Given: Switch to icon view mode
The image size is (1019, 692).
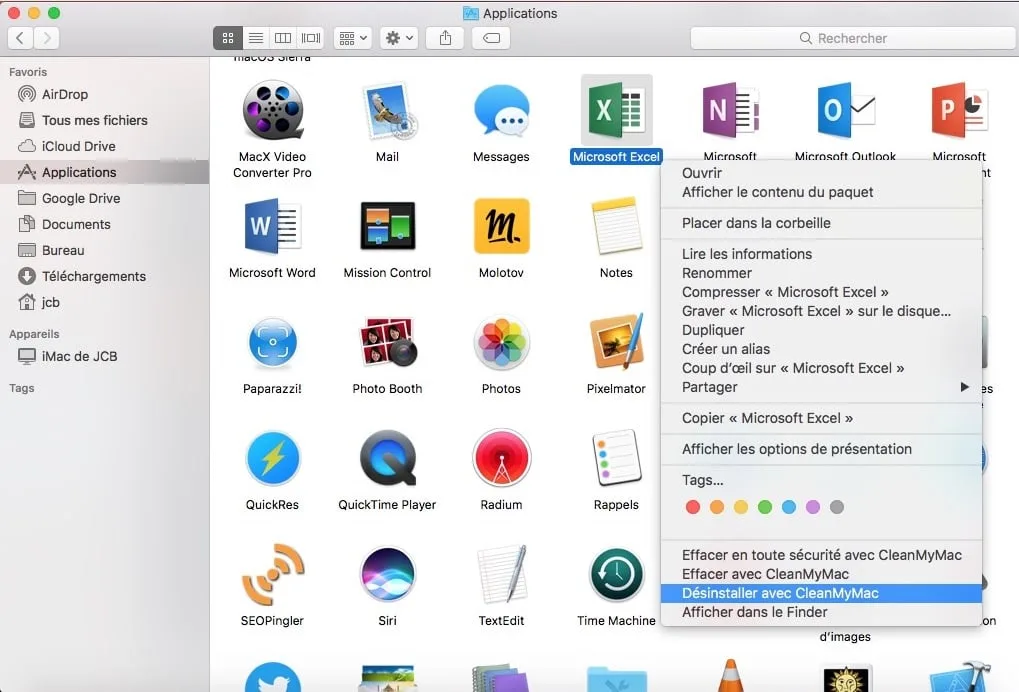Looking at the screenshot, I should coord(227,38).
